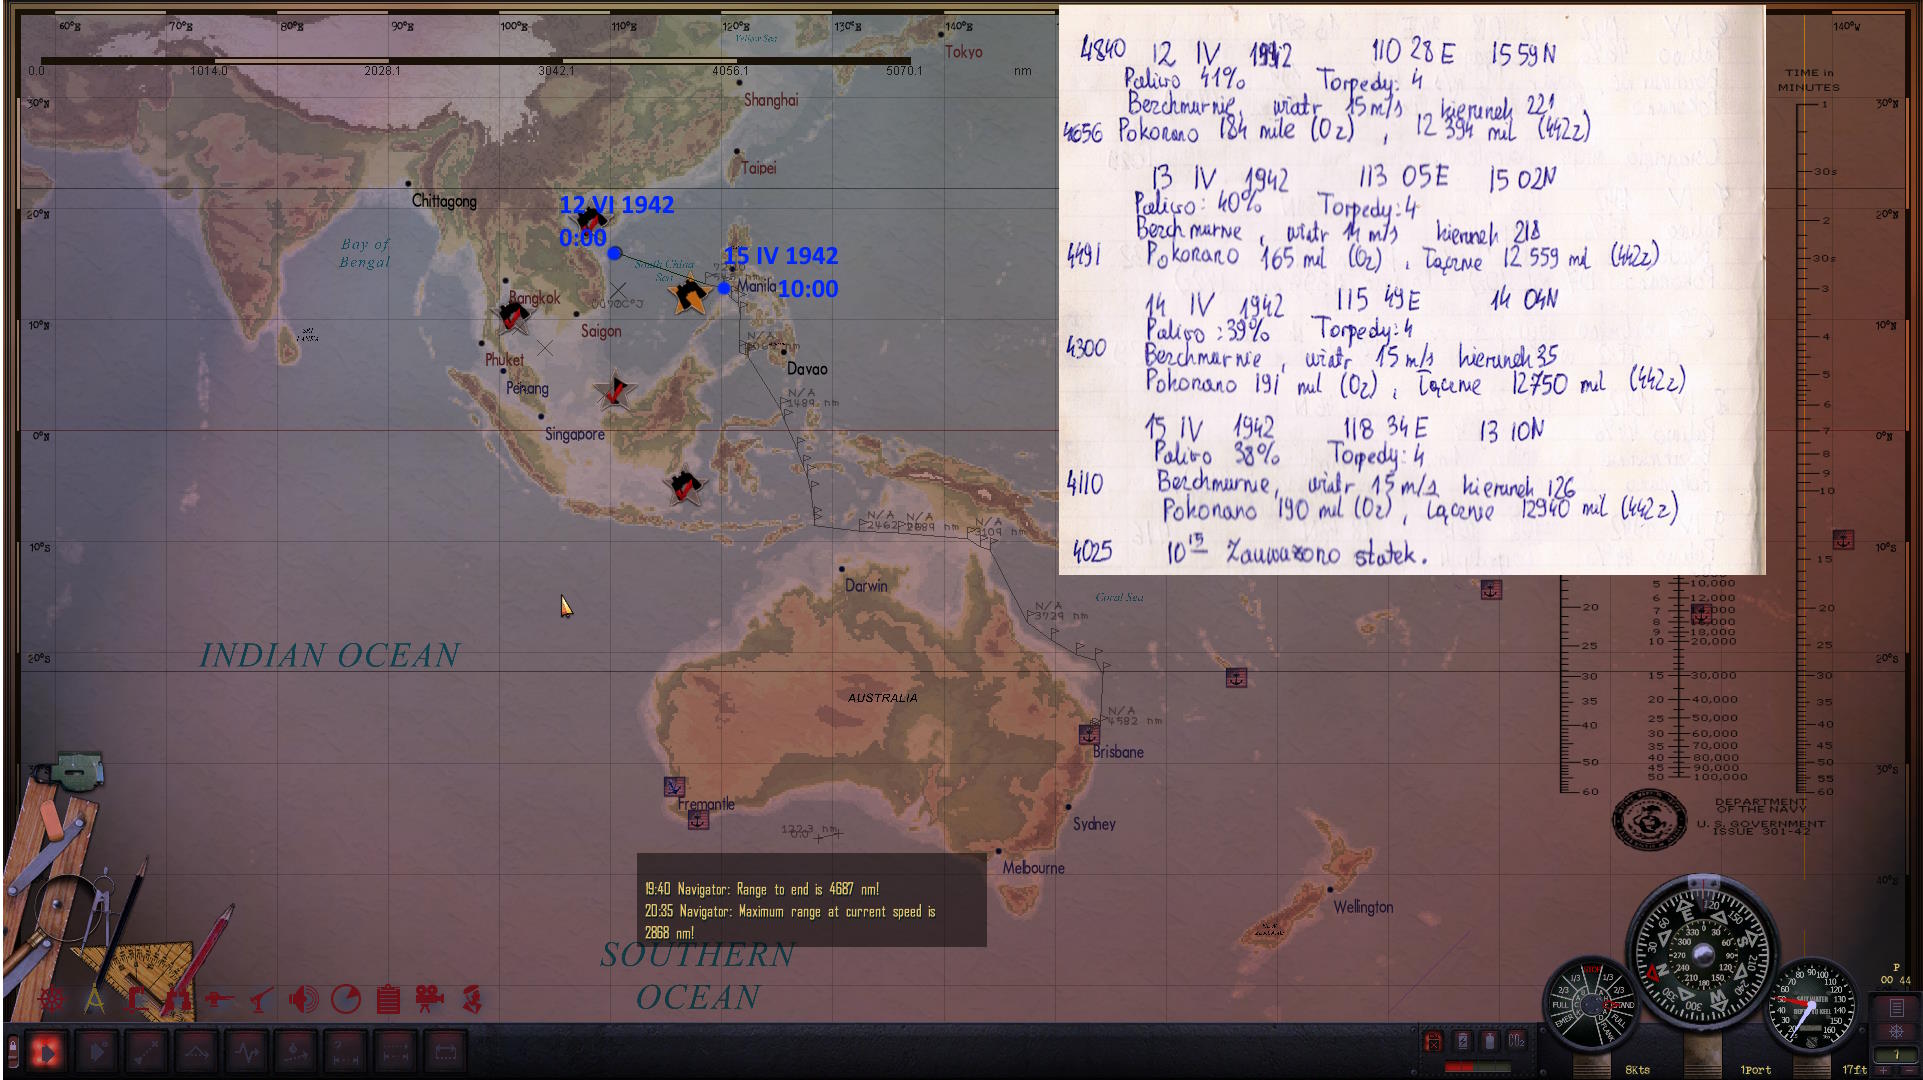The width and height of the screenshot is (1923, 1080).
Task: Select the yellow compass divider navigation icon
Action: [x=95, y=999]
